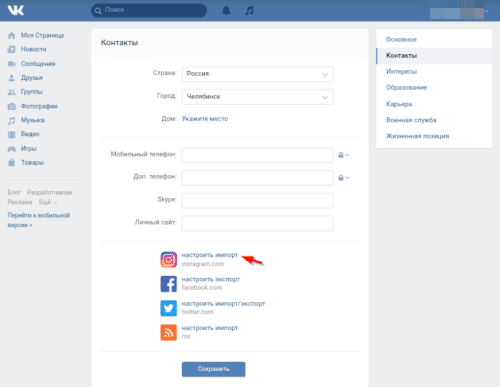Click RSS настроить импорт link
Image resolution: width=500 pixels, height=387 pixels.
coord(209,328)
